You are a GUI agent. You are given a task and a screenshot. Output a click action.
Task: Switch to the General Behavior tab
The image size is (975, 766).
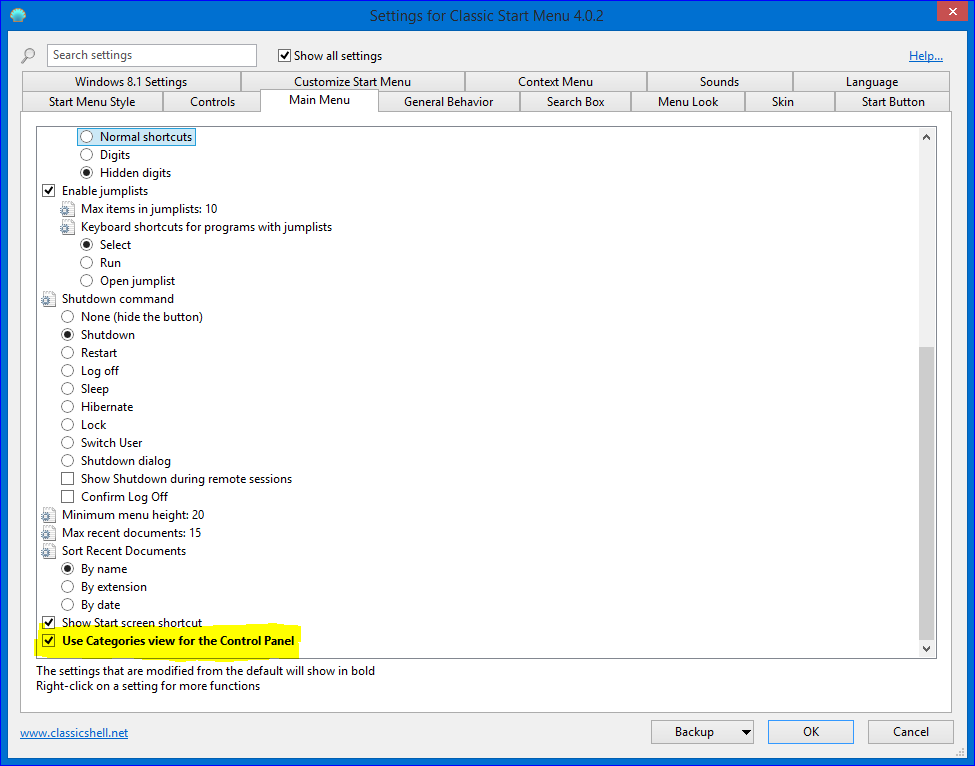pyautogui.click(x=448, y=102)
